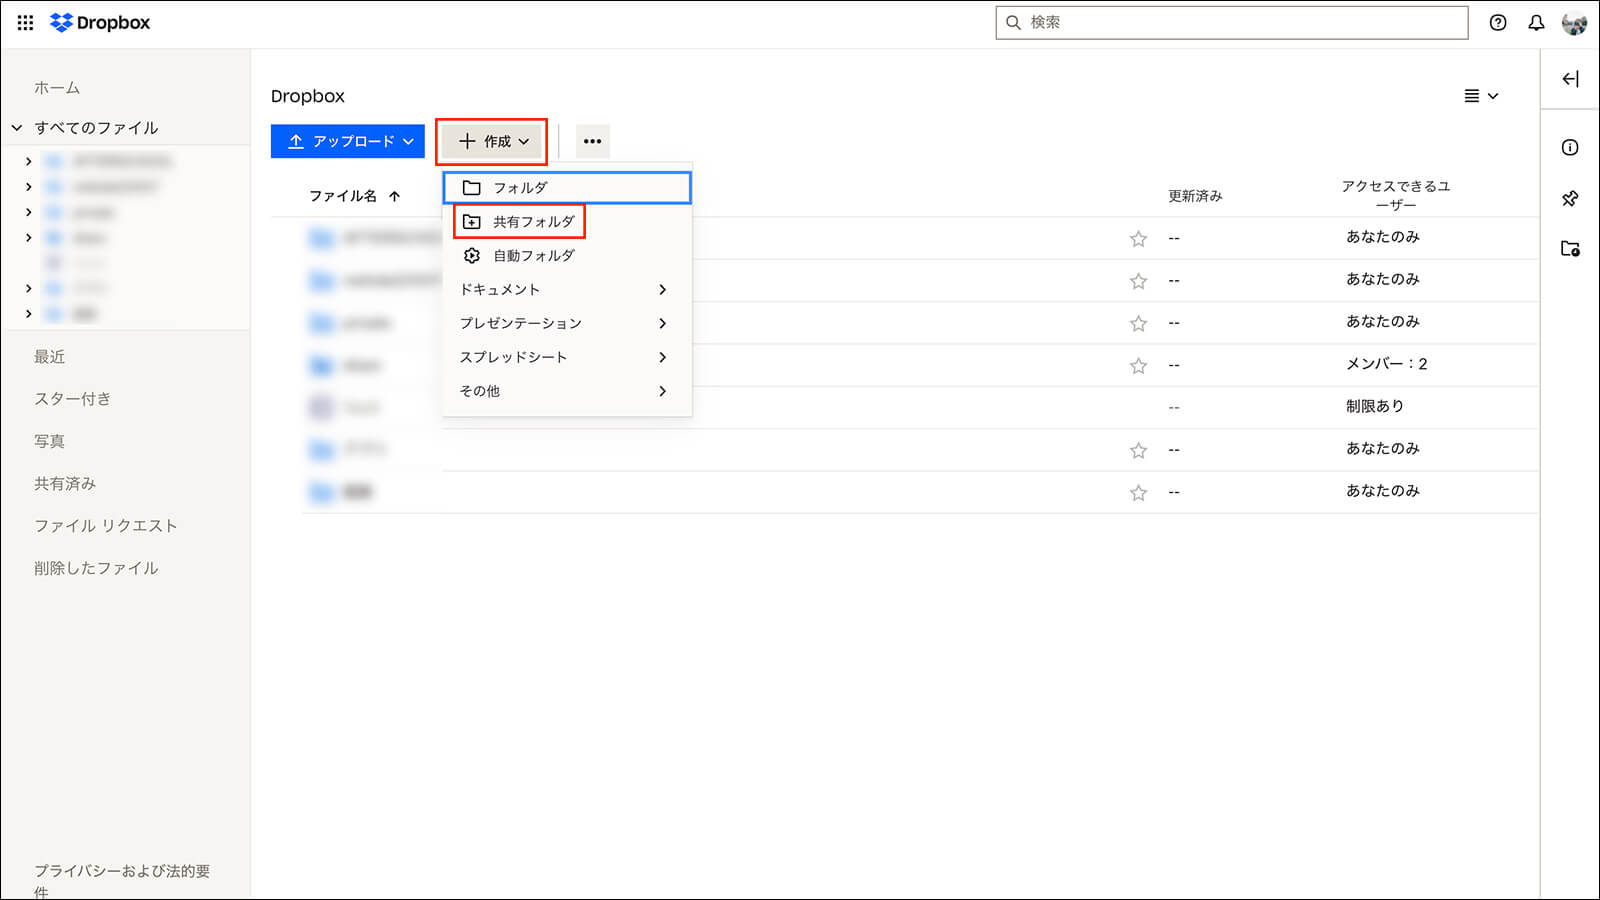Open the スプレッドシート submenu
This screenshot has width=1600, height=900.
click(567, 357)
